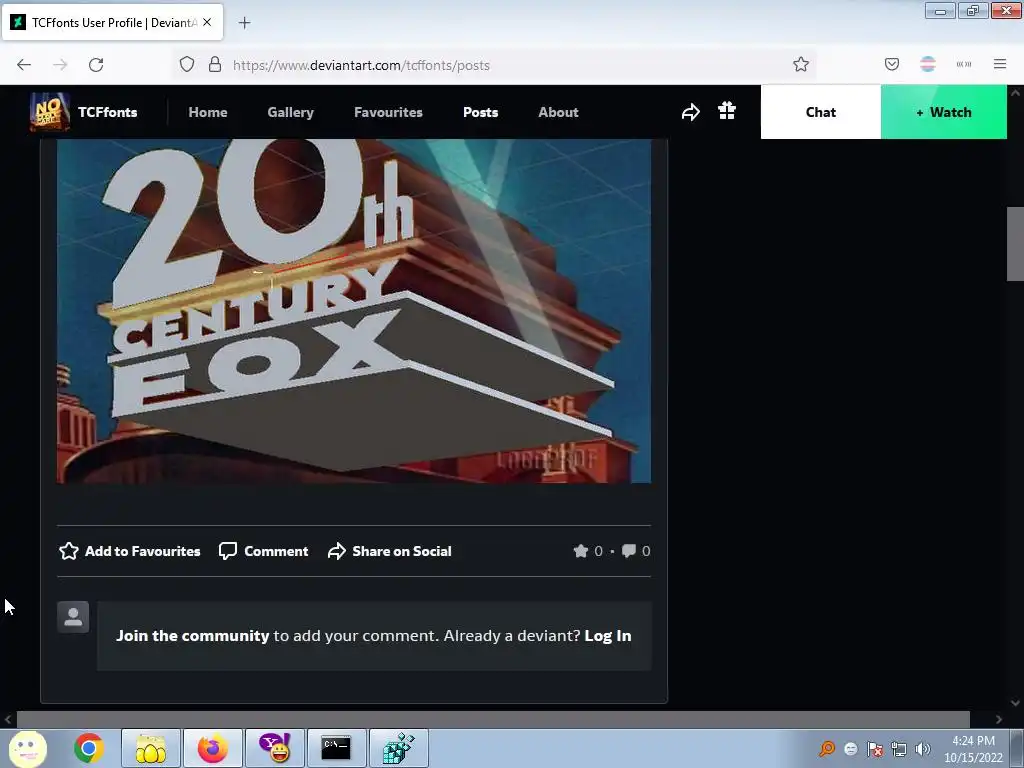Click the scroll down arrow
The height and width of the screenshot is (768, 1024).
1015,703
